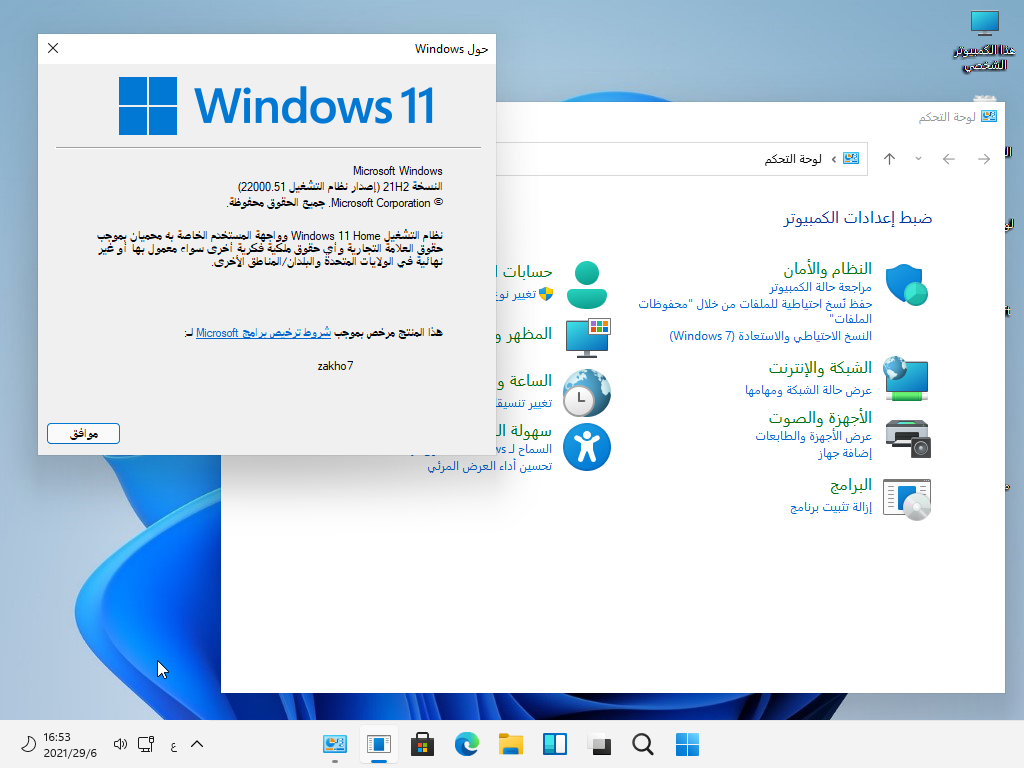This screenshot has height=768, width=1024.
Task: Open الشبكة والإنترنت (Network and Internet) category
Action: tap(820, 368)
